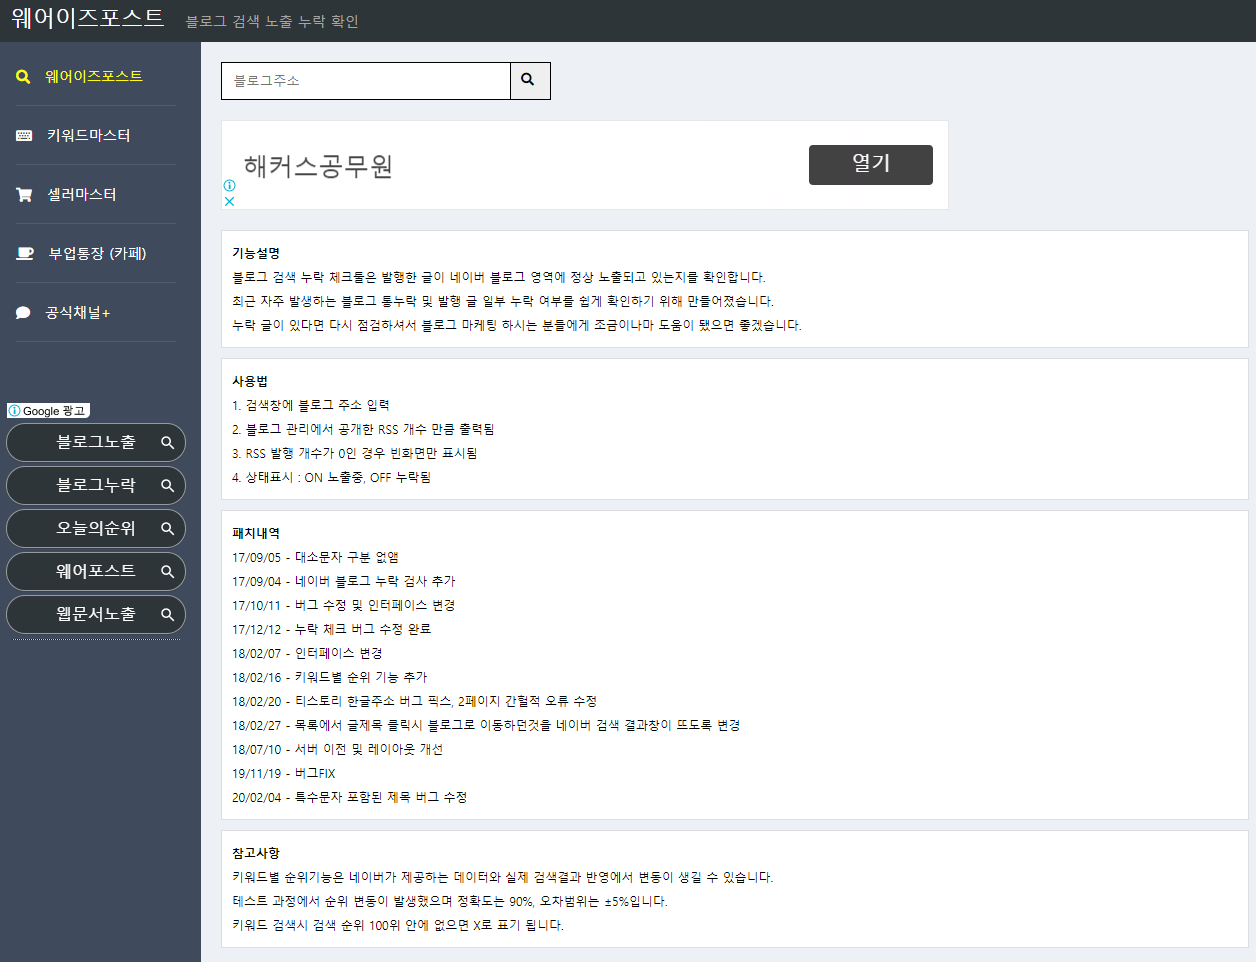Click the keyboard icon next to 키워드마스터
This screenshot has height=962, width=1256.
point(24,136)
